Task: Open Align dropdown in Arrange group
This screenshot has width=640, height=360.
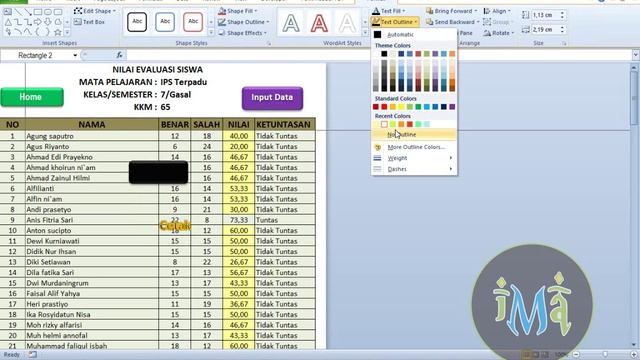Action: point(497,11)
